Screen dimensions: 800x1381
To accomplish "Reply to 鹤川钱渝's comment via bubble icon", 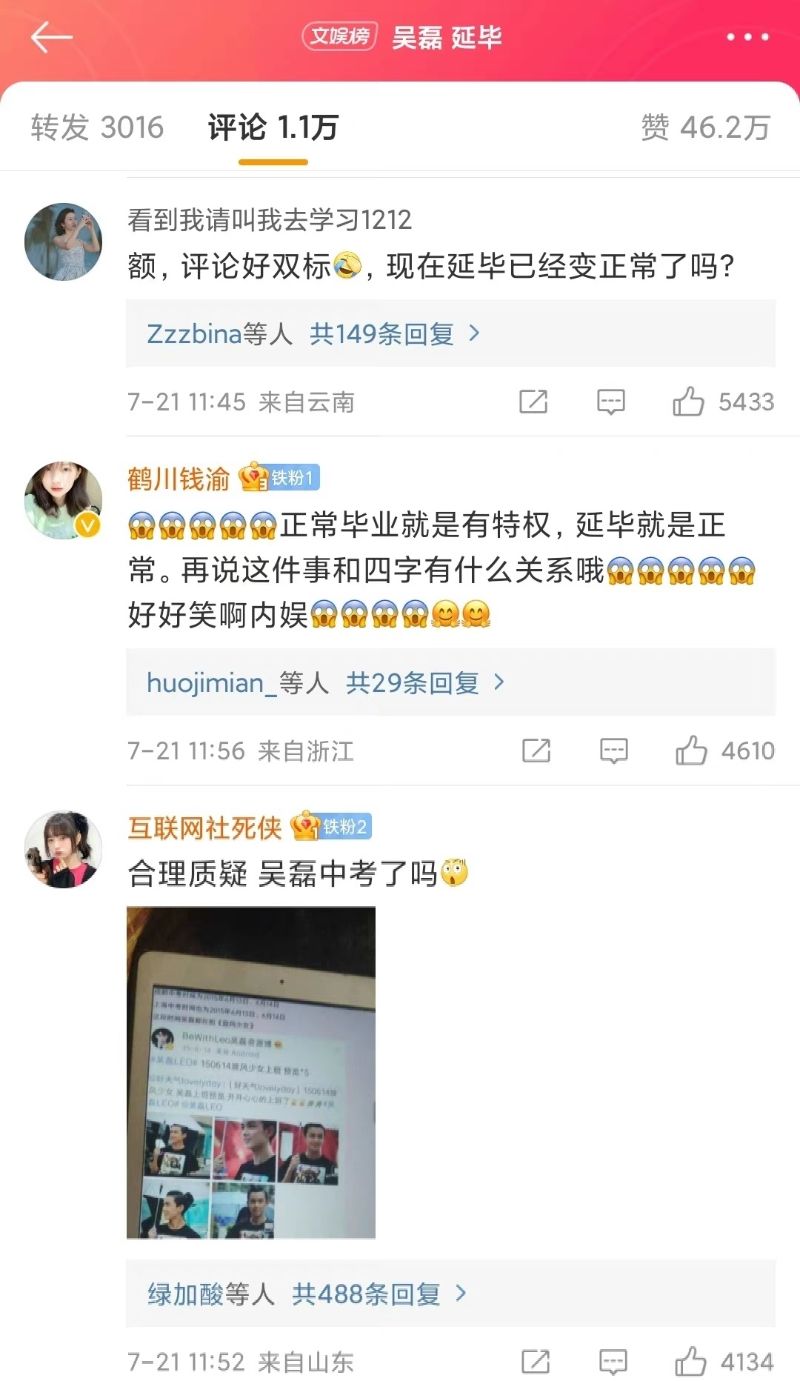I will pyautogui.click(x=614, y=750).
